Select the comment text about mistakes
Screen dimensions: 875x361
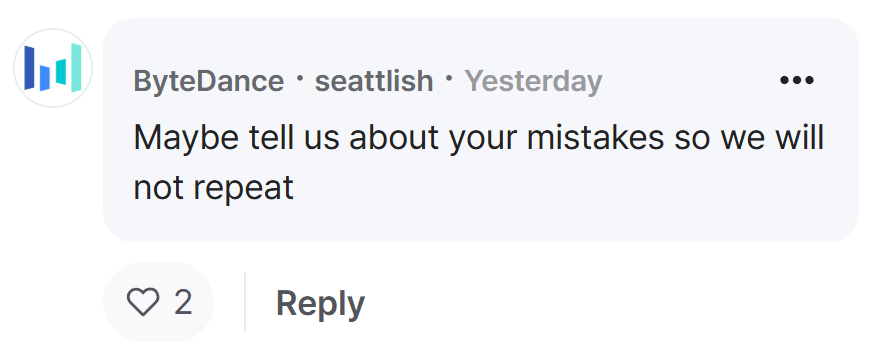(x=478, y=162)
